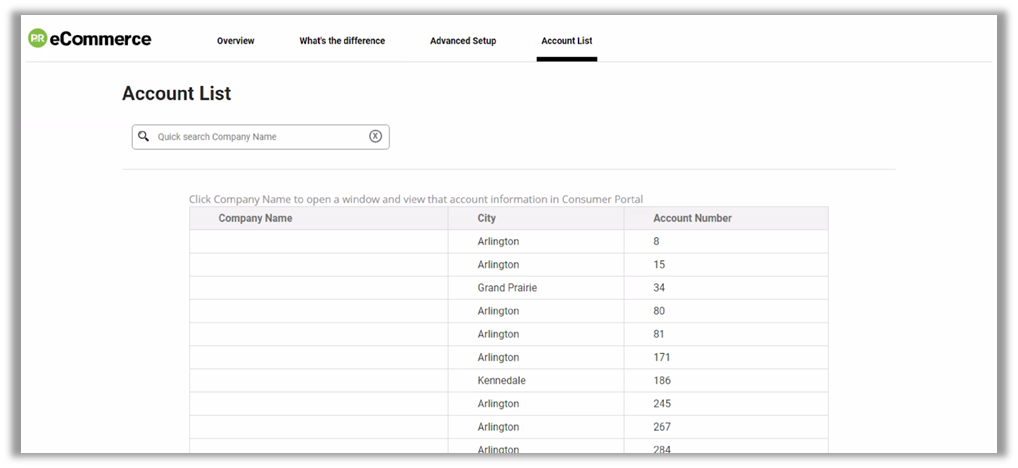Screen dimensions: 1018x468
Task: Select account number 80 cell
Action: (x=659, y=311)
